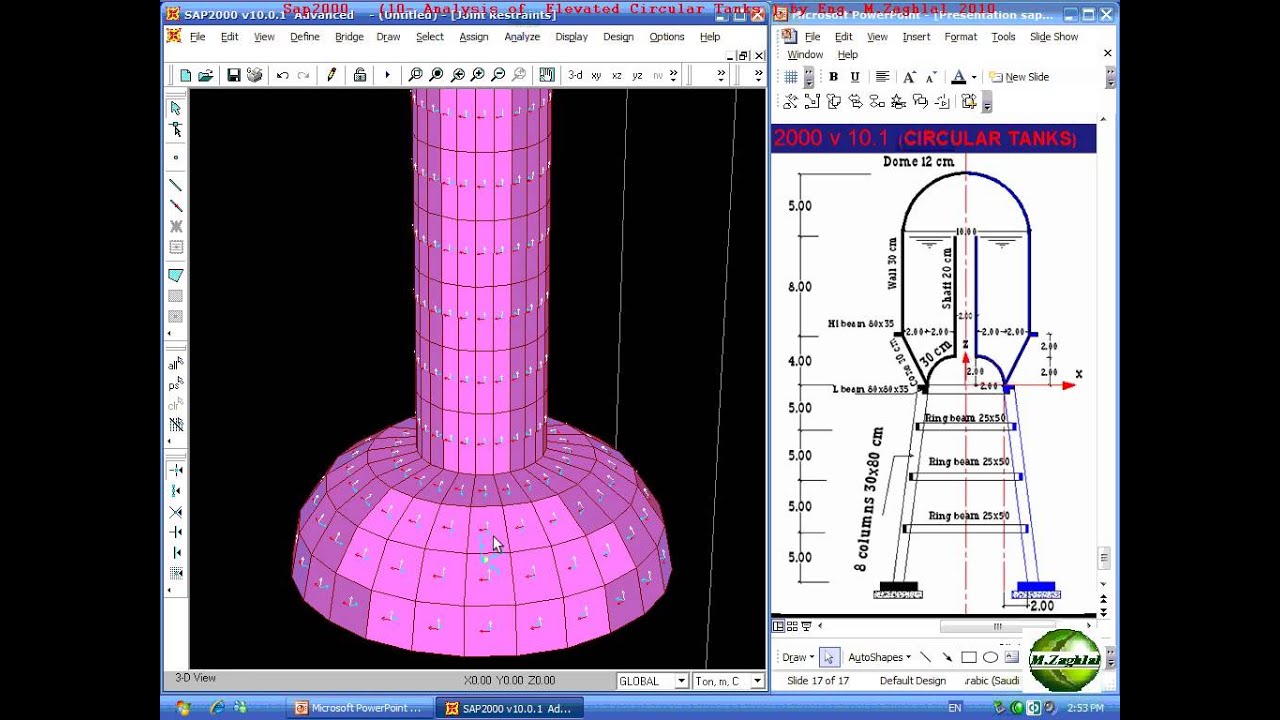Select the Arrow drawing tool in PowerPoint
1280x720 pixels.
947,657
